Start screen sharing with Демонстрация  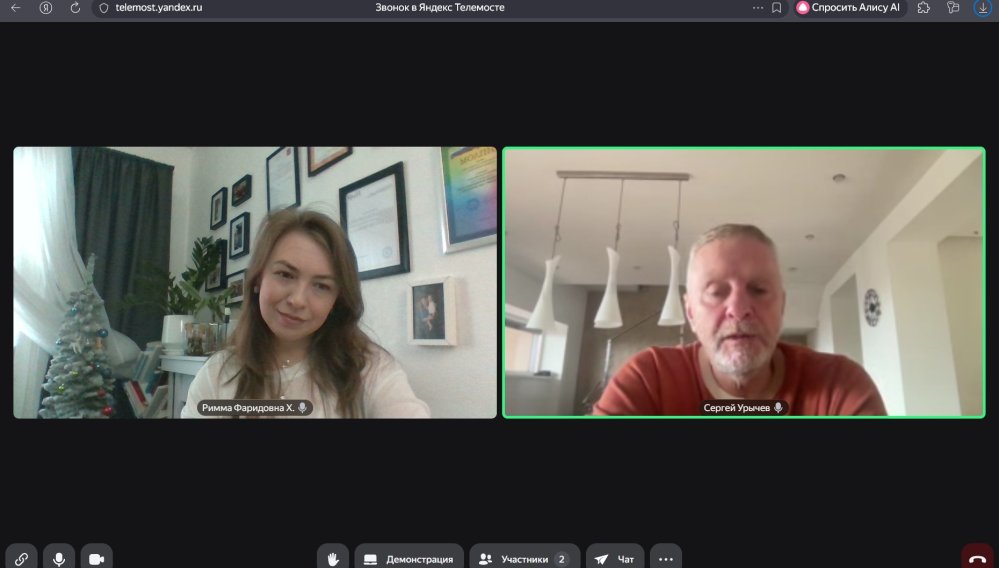coord(409,558)
